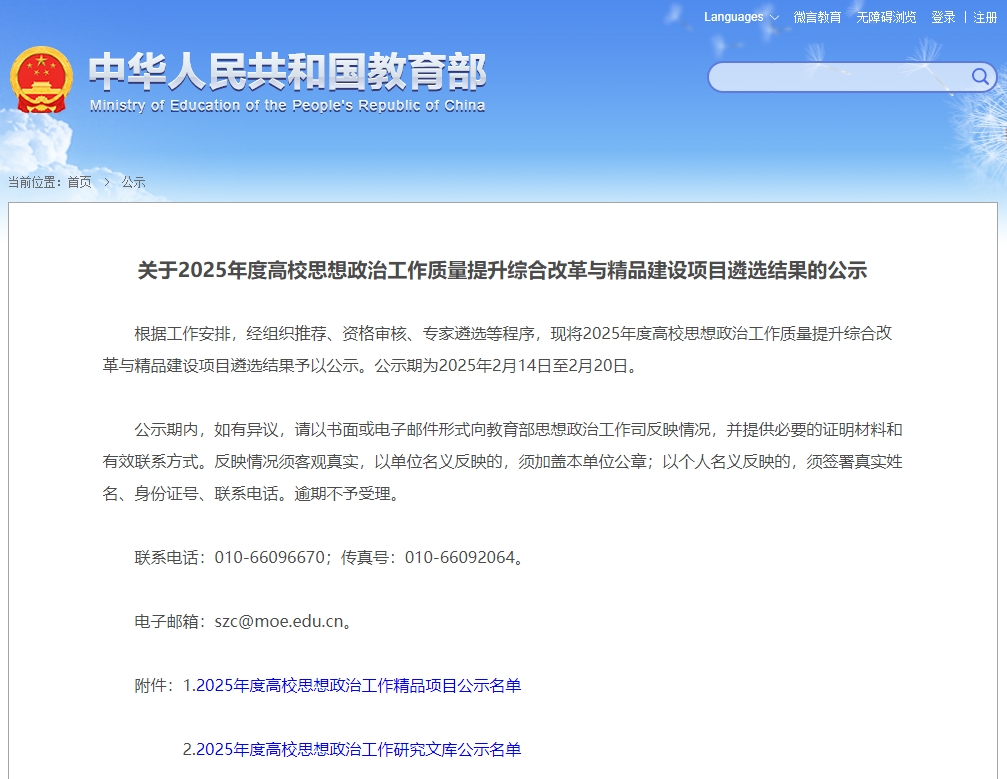Open the 微言教育 top menu item
The width and height of the screenshot is (1007, 779).
pos(817,17)
